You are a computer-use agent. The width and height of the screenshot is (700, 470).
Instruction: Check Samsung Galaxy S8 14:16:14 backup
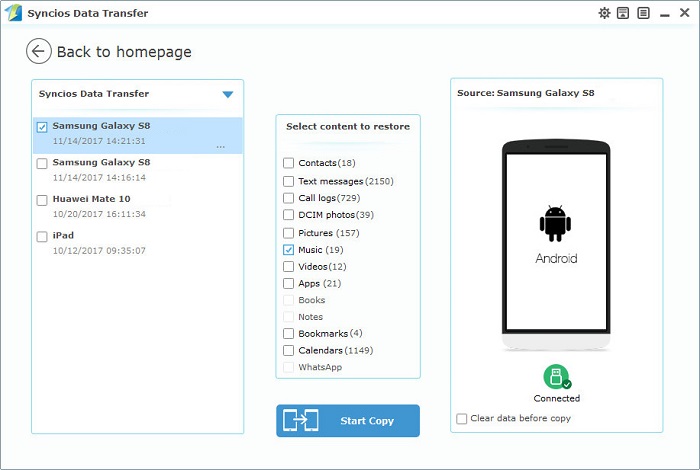pyautogui.click(x=42, y=163)
